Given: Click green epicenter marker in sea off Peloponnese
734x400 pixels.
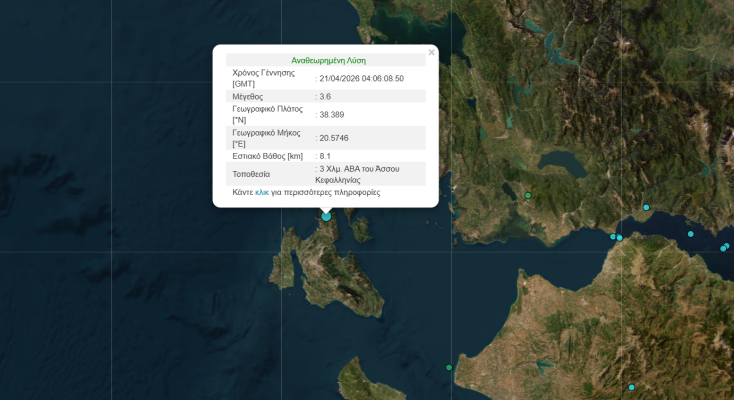Looking at the screenshot, I should [x=449, y=367].
